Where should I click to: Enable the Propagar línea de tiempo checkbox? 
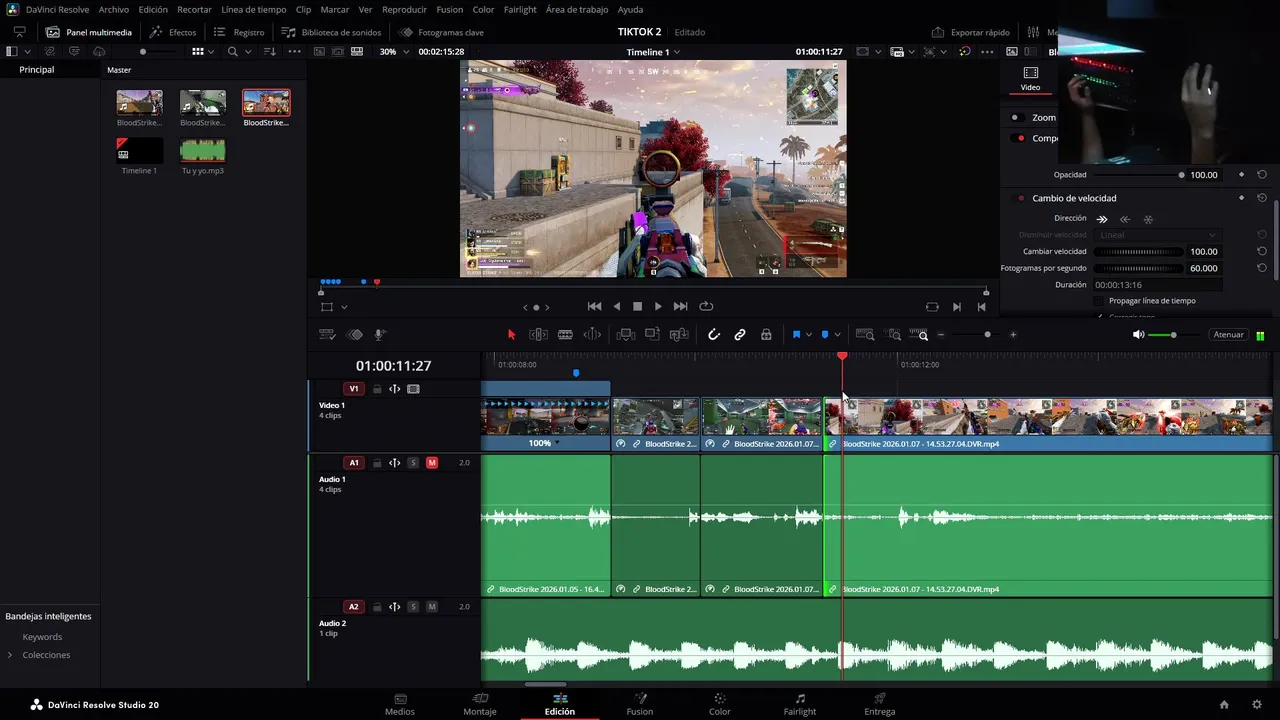[1099, 301]
